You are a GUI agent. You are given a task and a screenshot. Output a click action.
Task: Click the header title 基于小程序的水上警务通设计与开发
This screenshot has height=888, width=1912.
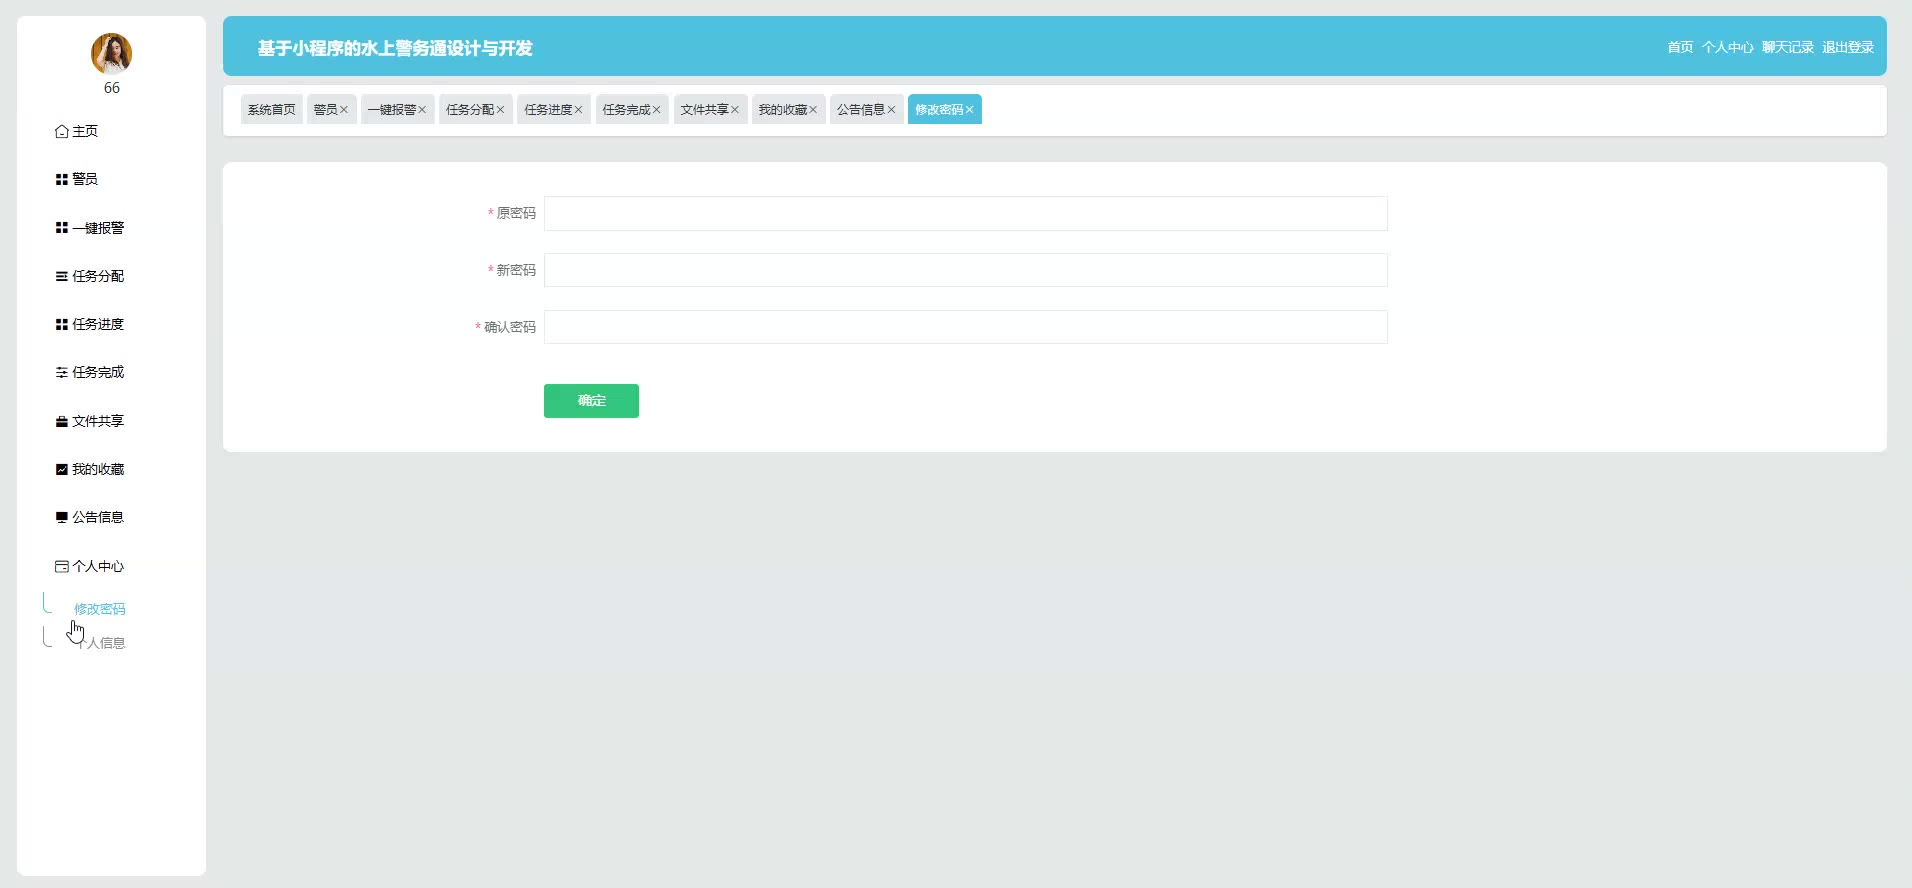coord(395,48)
